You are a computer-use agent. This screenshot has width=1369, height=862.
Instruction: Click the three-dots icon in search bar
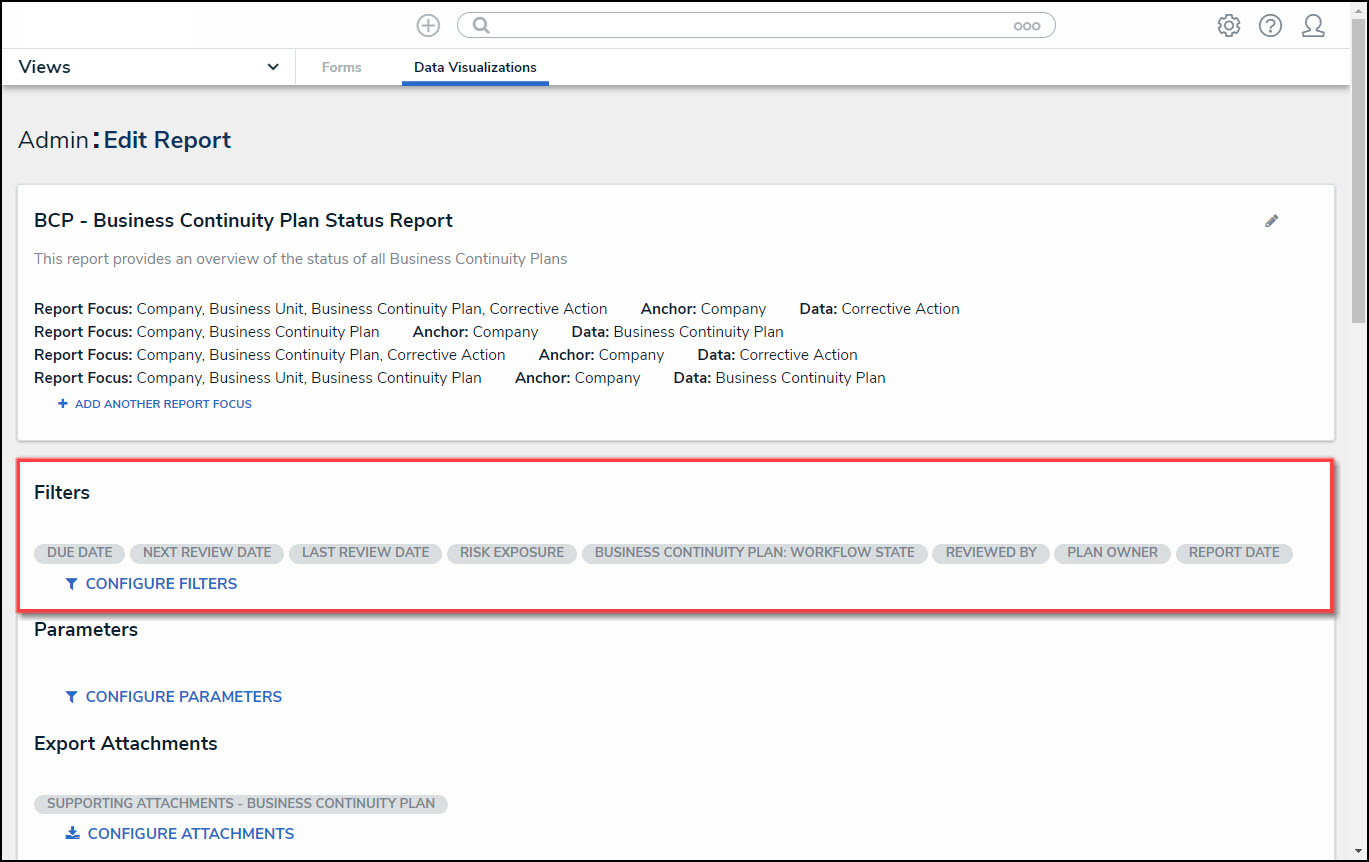1026,27
